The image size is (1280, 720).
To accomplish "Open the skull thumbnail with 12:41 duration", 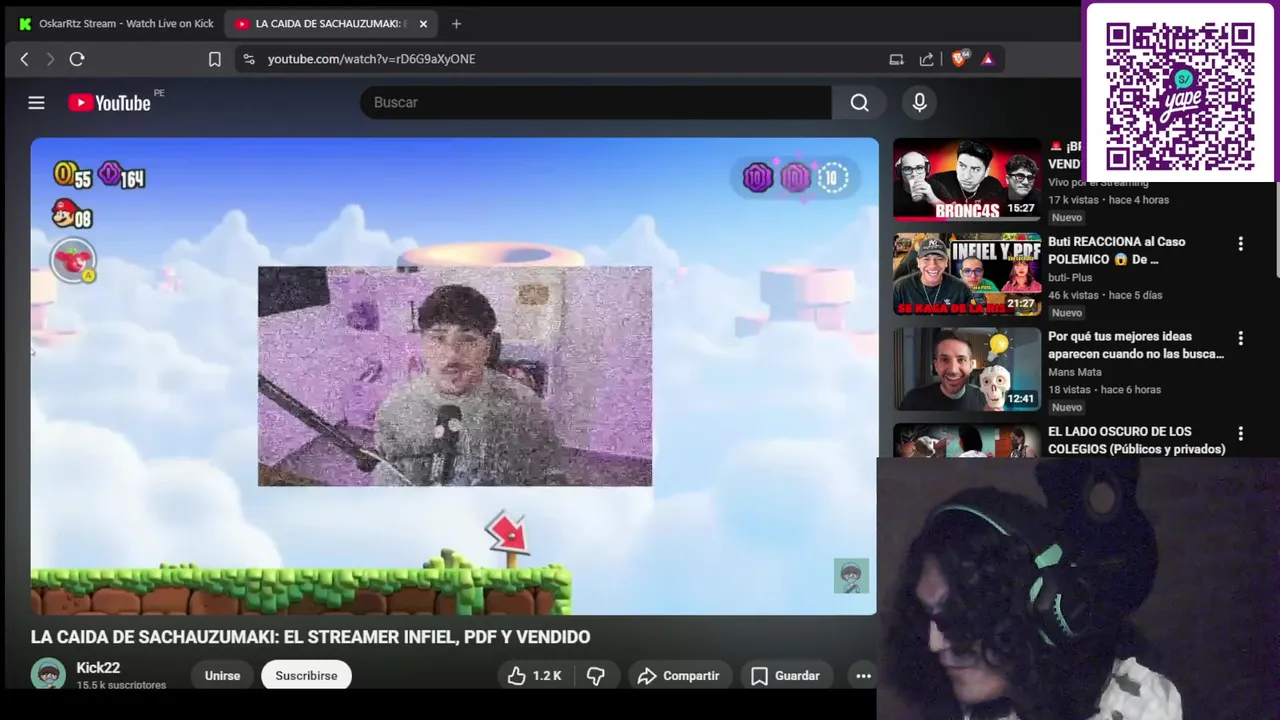I will (x=967, y=369).
